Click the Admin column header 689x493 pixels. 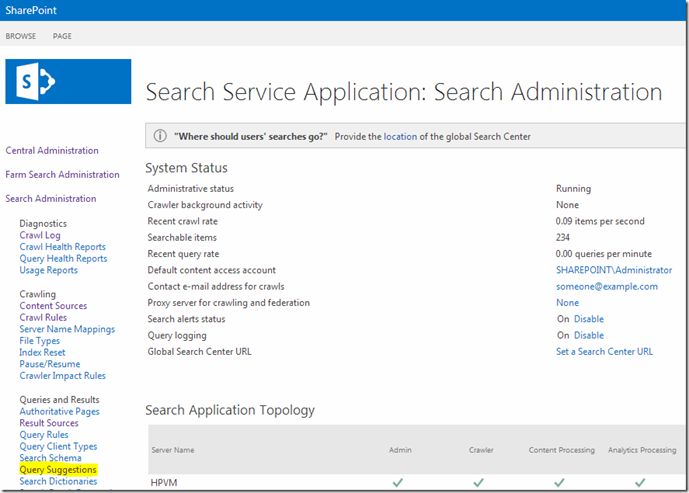(400, 450)
